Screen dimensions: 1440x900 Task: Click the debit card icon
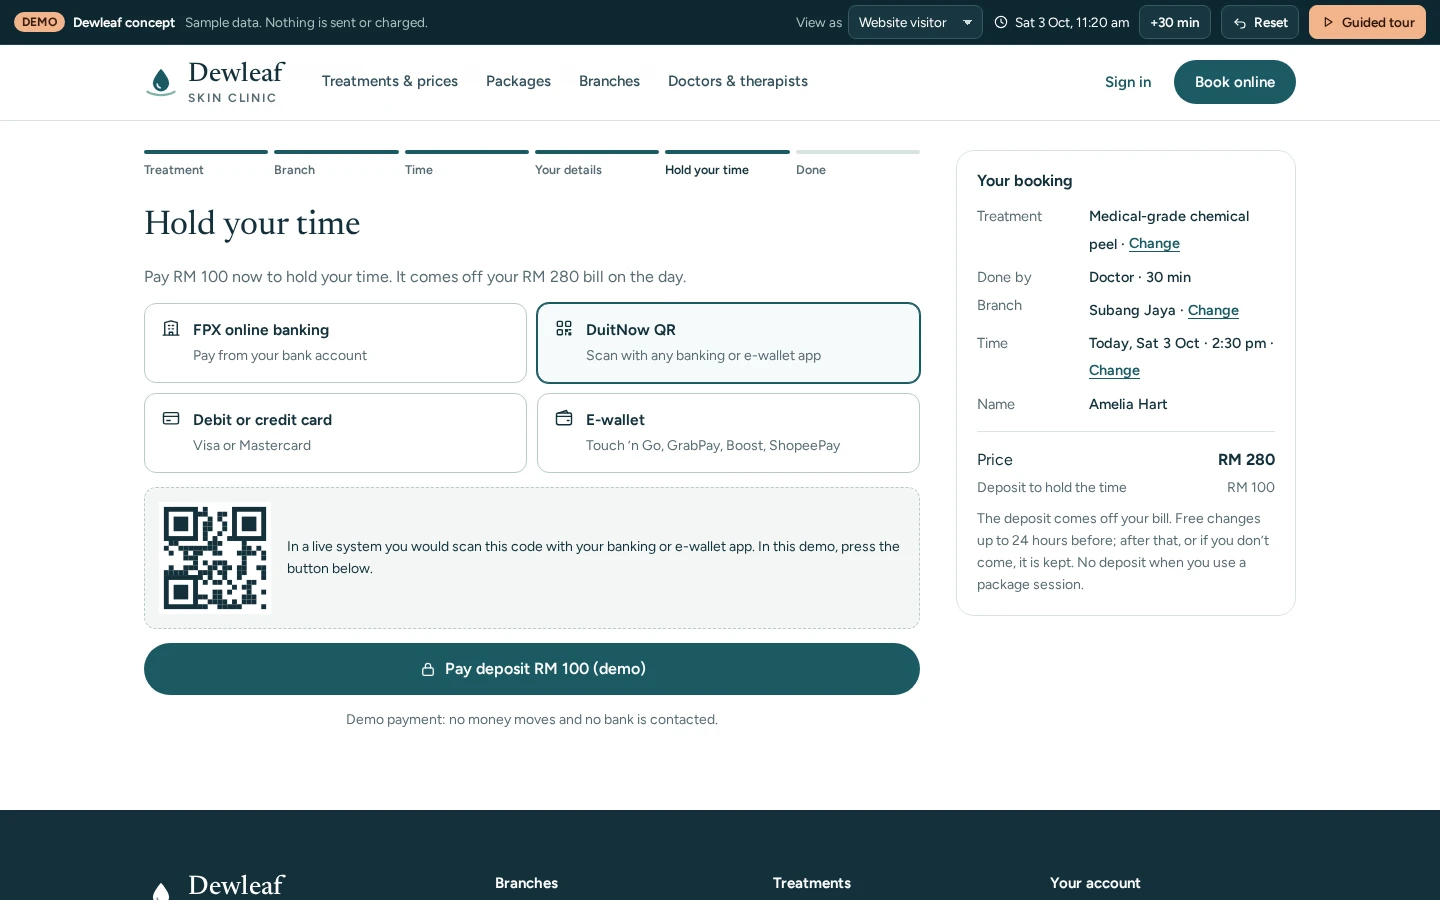[171, 418]
